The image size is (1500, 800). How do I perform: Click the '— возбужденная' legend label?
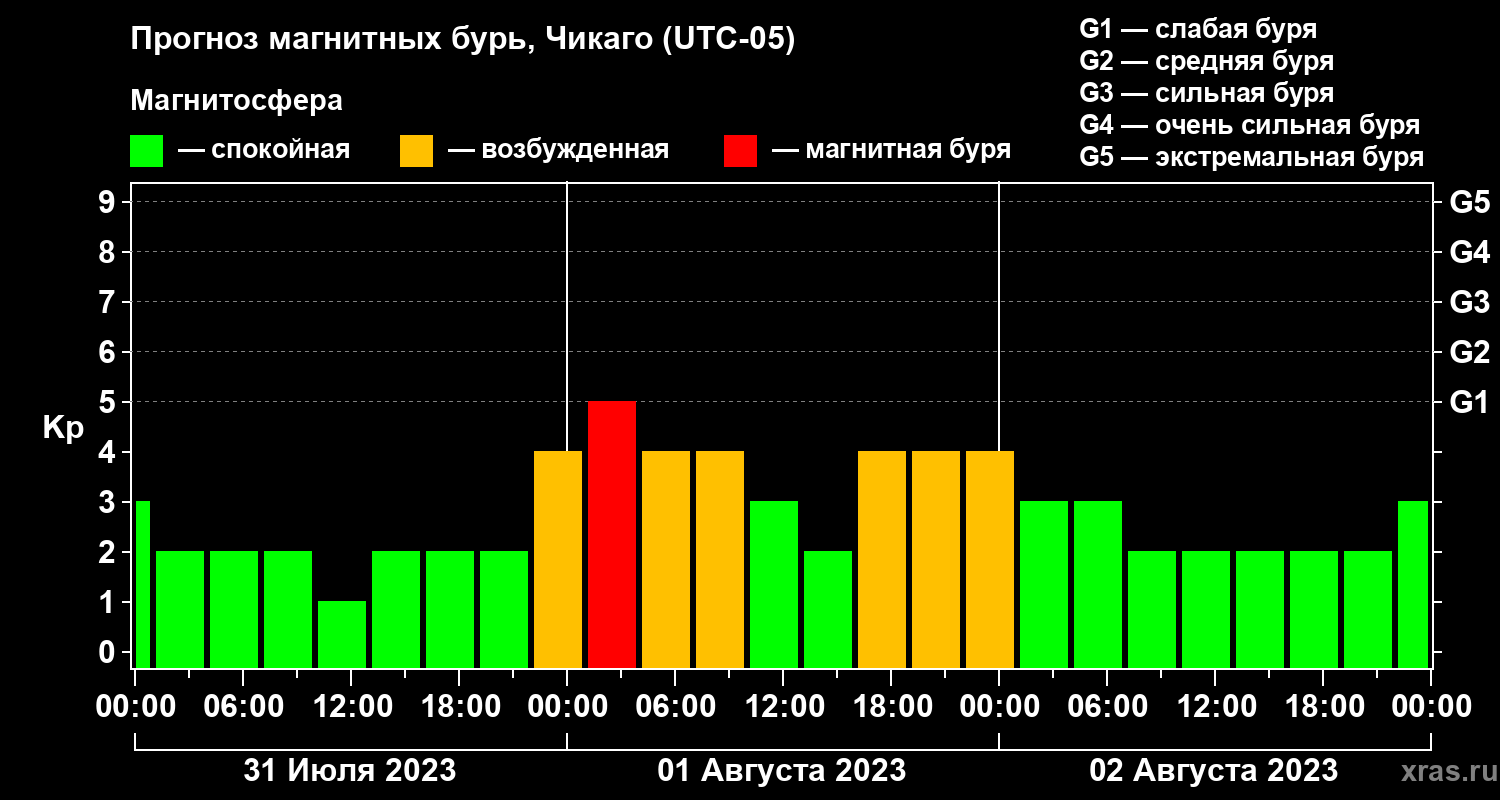click(558, 151)
